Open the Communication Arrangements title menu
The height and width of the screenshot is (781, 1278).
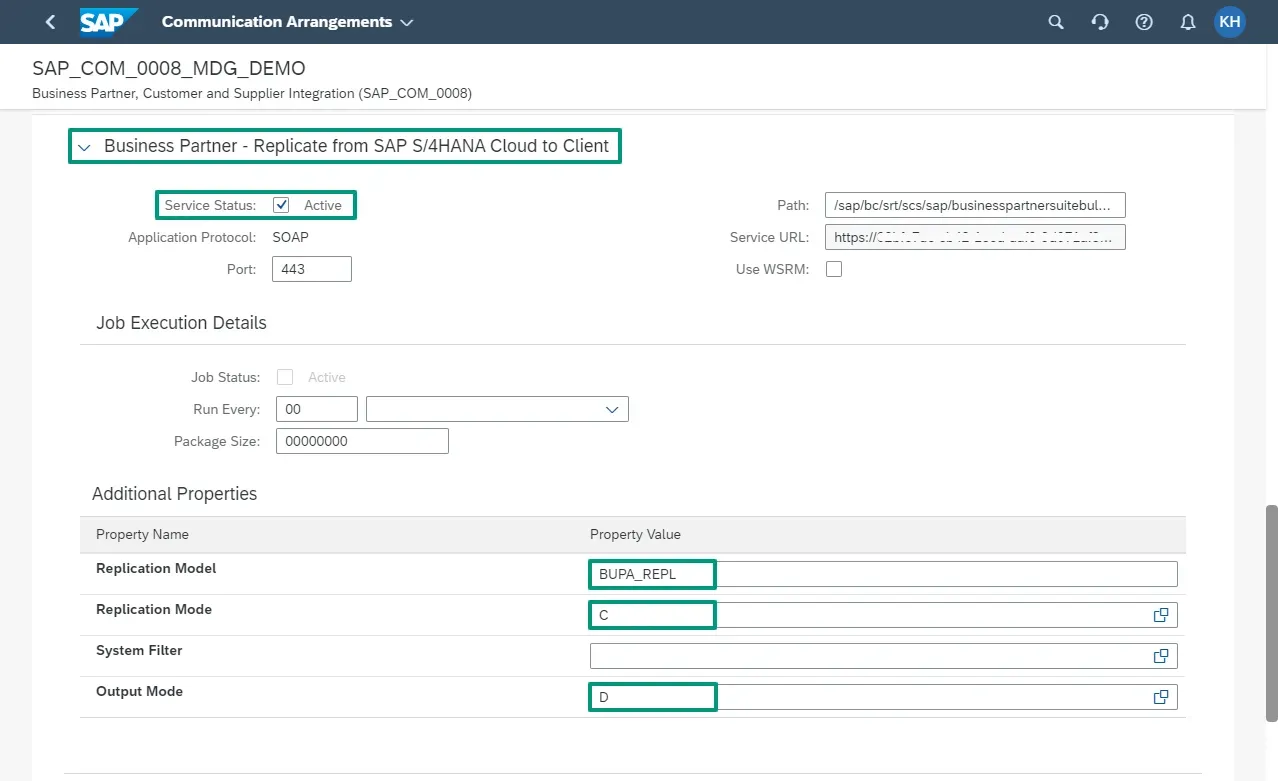coord(287,22)
